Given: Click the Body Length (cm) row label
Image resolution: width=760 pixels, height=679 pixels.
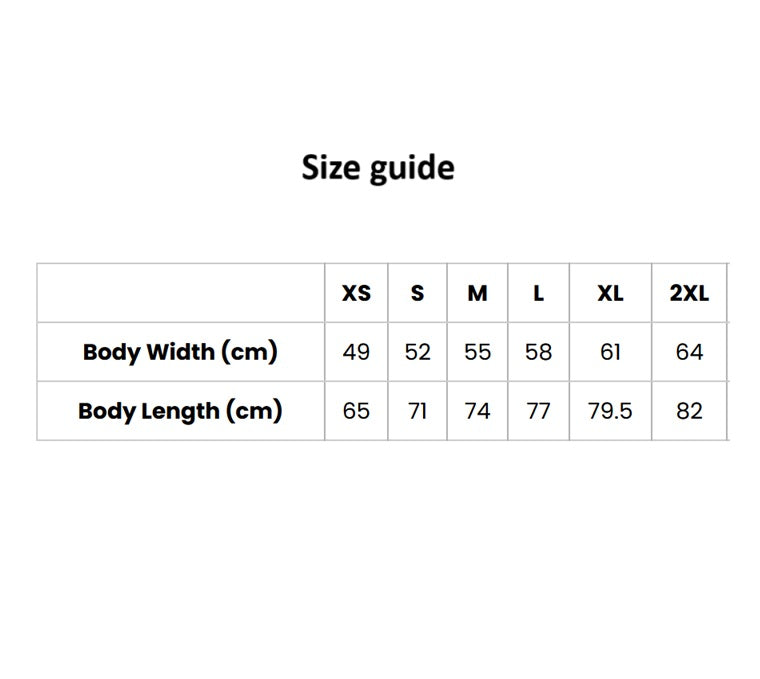Looking at the screenshot, I should pyautogui.click(x=180, y=411).
